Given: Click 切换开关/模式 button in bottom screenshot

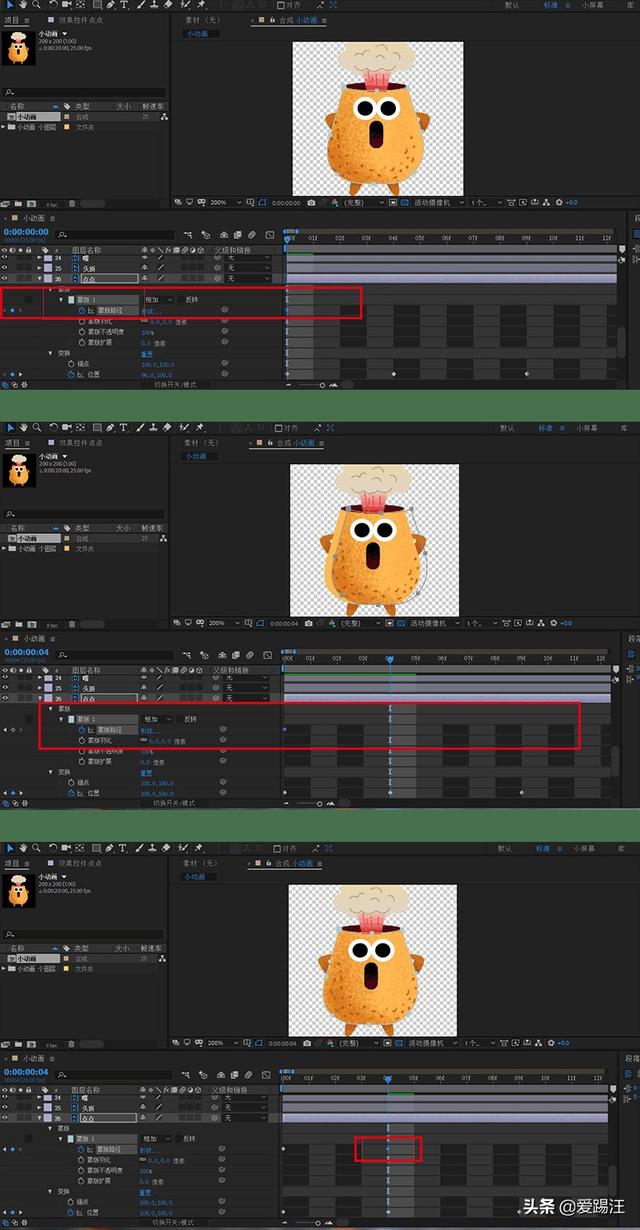Looking at the screenshot, I should point(175,1223).
